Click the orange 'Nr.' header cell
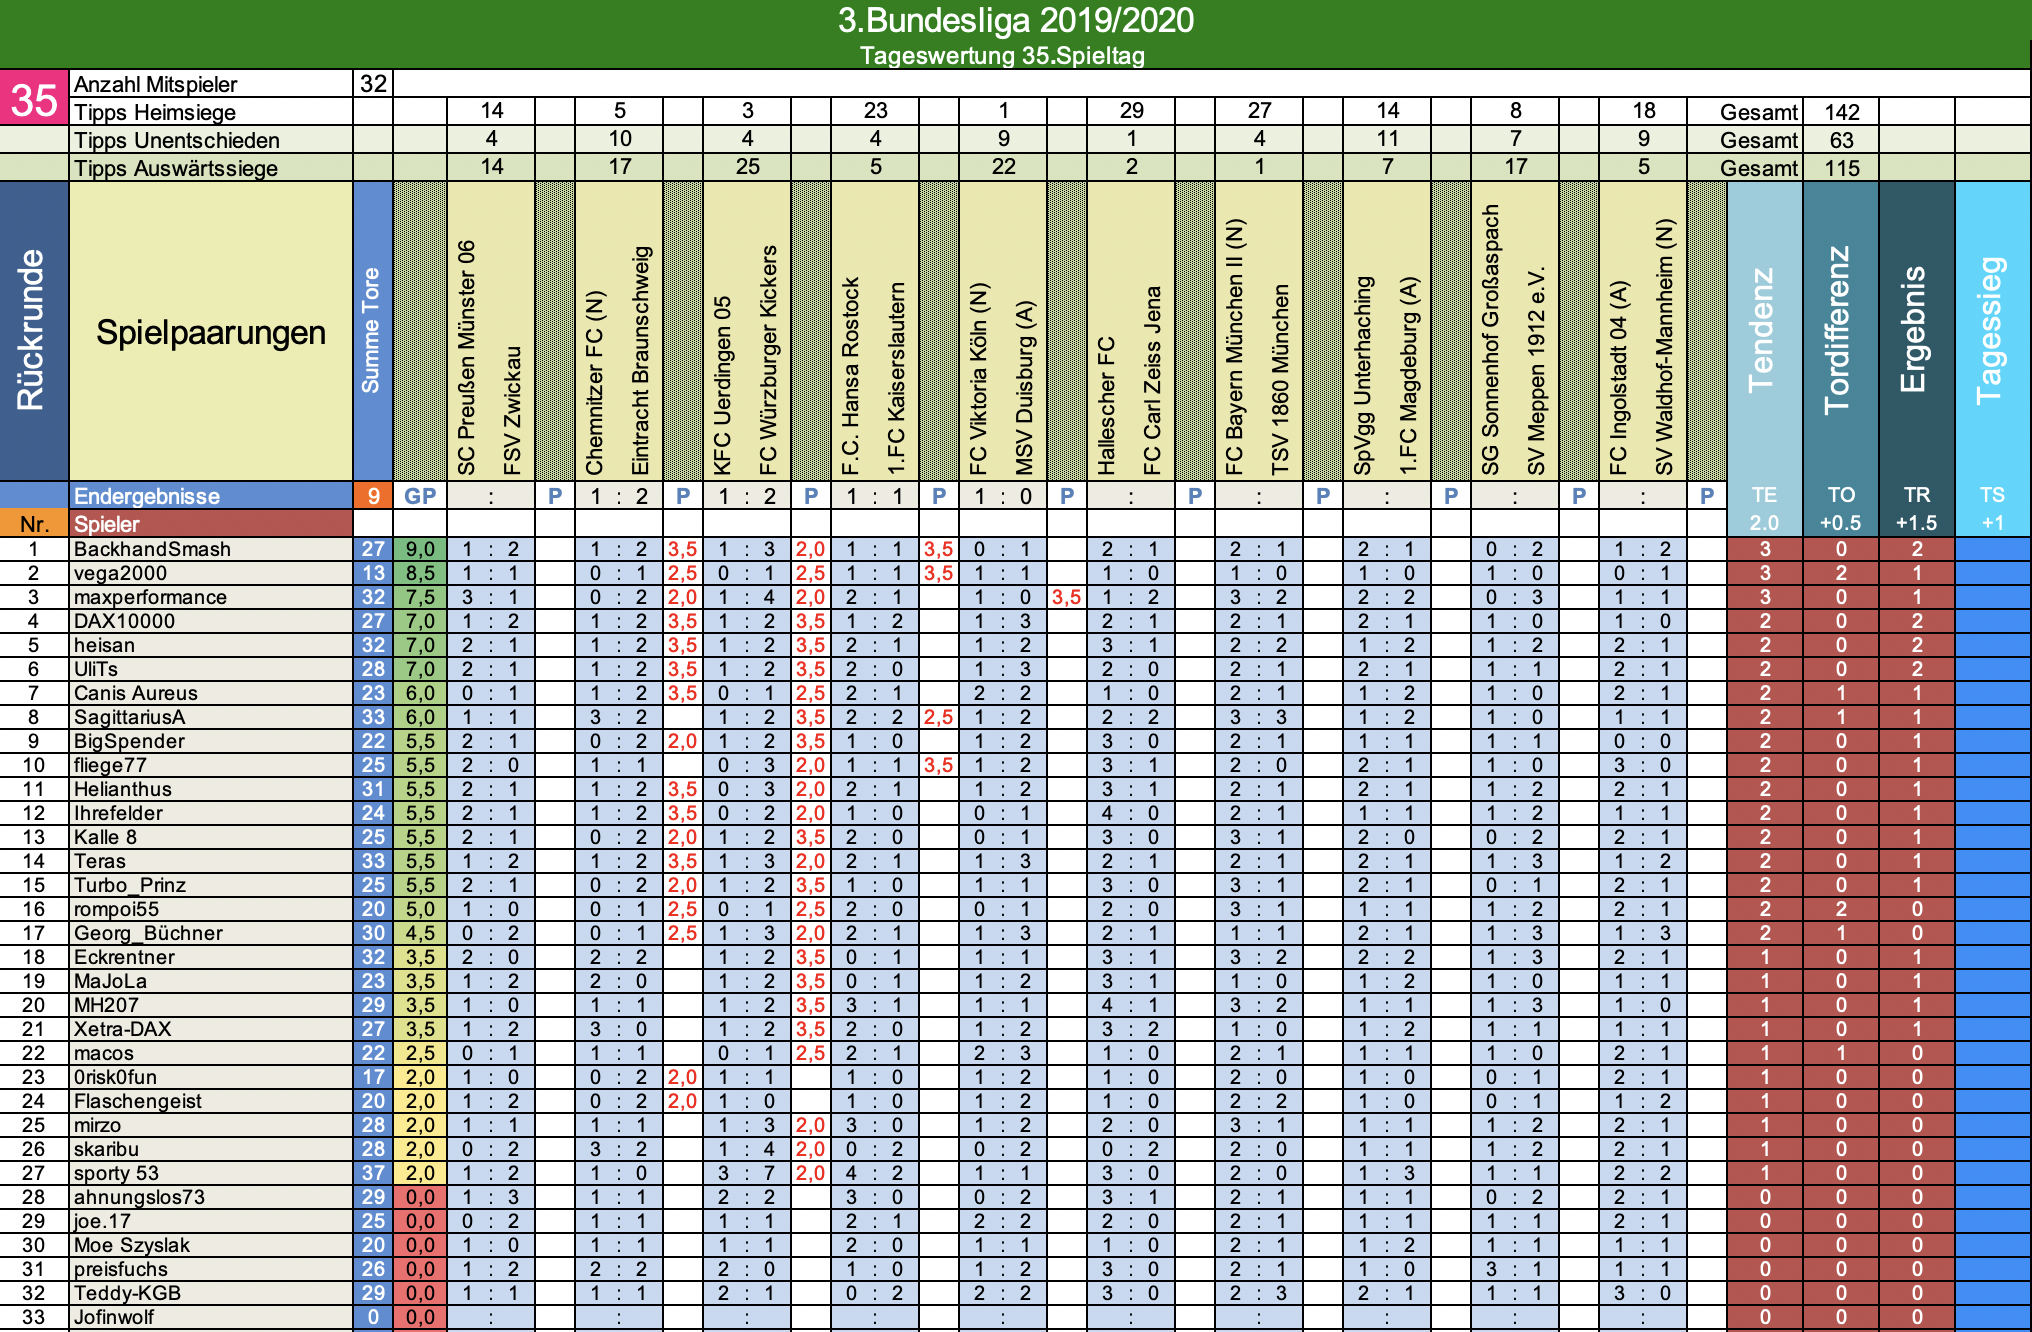 tap(34, 523)
